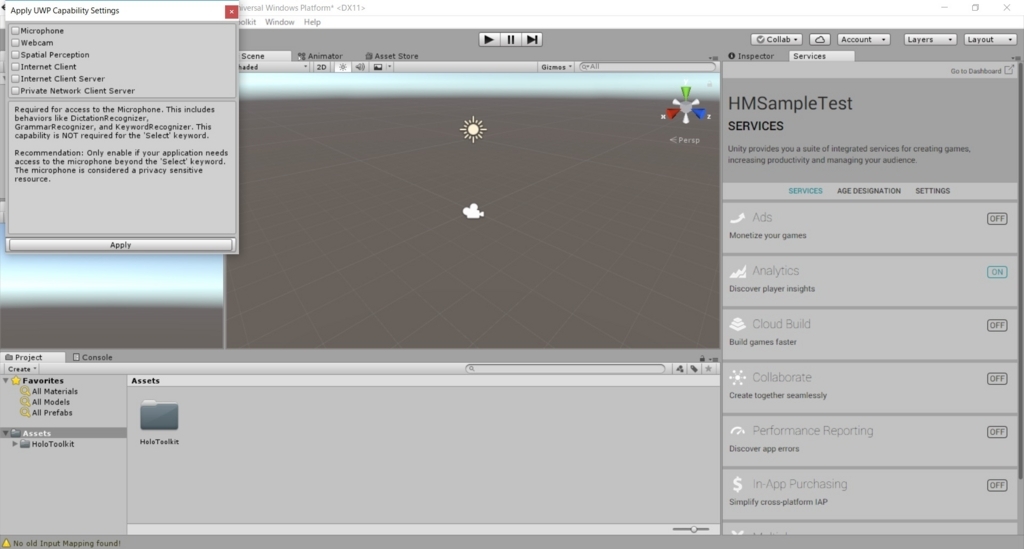Click the warning icon in status bar
The width and height of the screenshot is (1024, 549).
point(7,543)
